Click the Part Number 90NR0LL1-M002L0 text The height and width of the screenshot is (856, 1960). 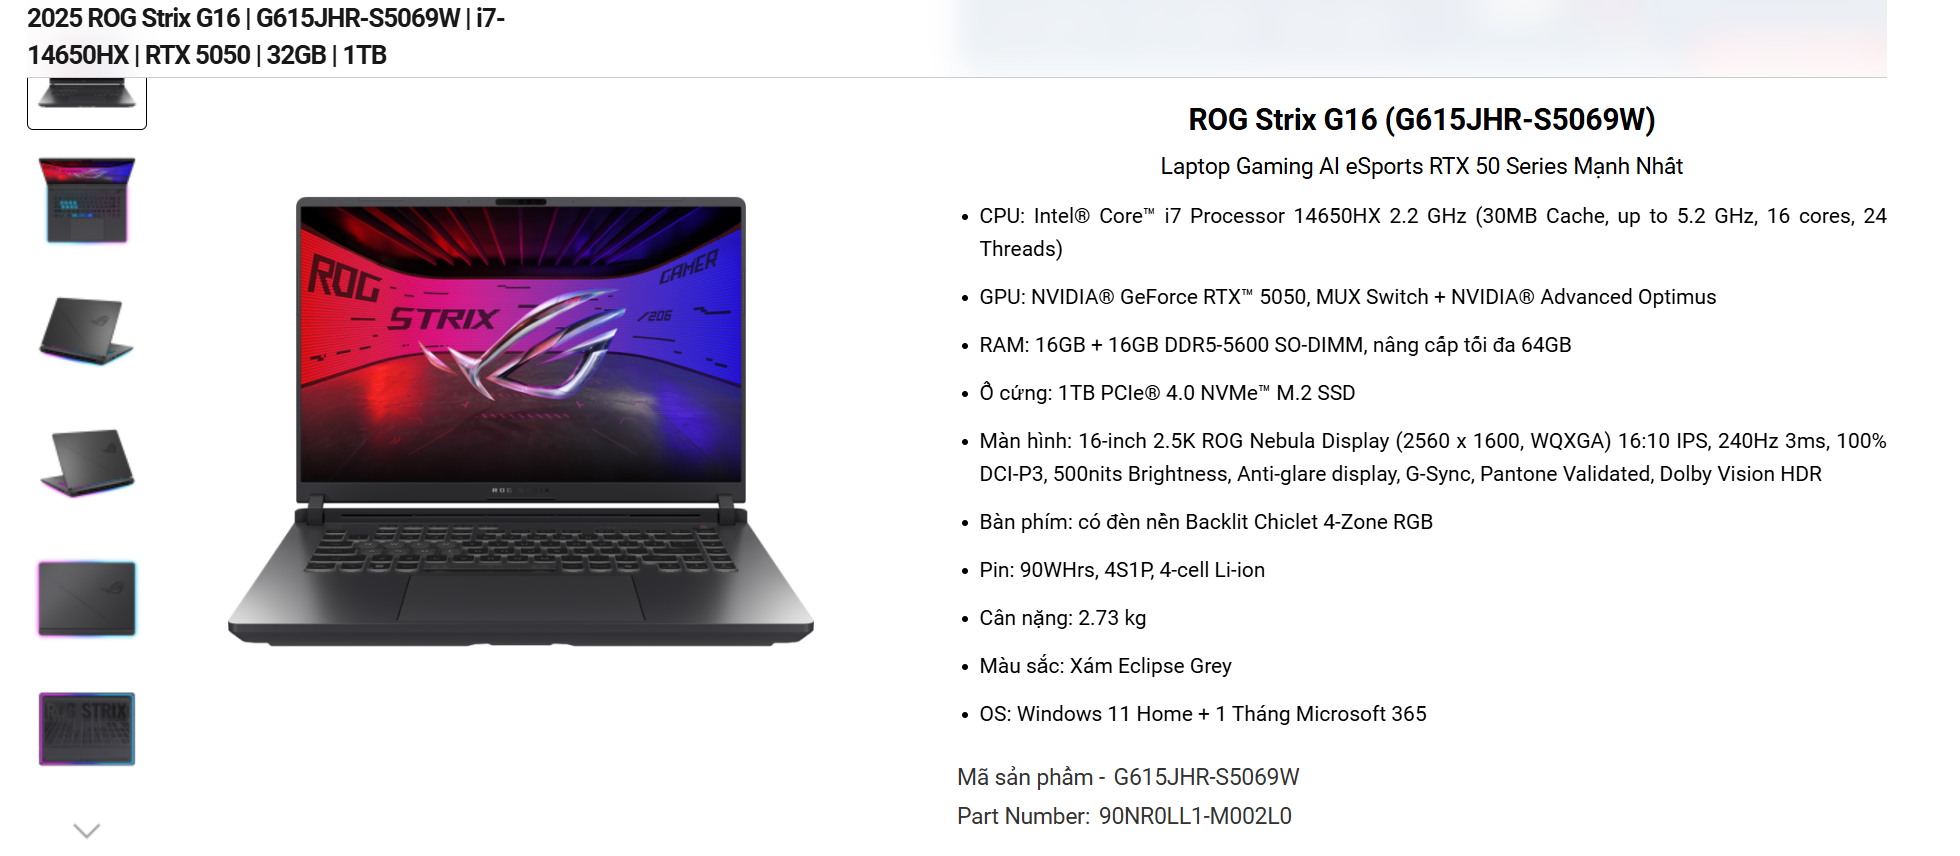[1124, 816]
